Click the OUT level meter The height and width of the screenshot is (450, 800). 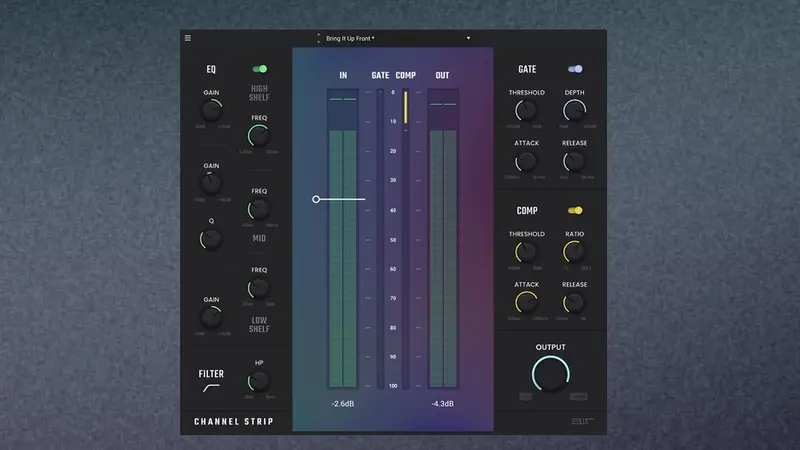(443, 238)
